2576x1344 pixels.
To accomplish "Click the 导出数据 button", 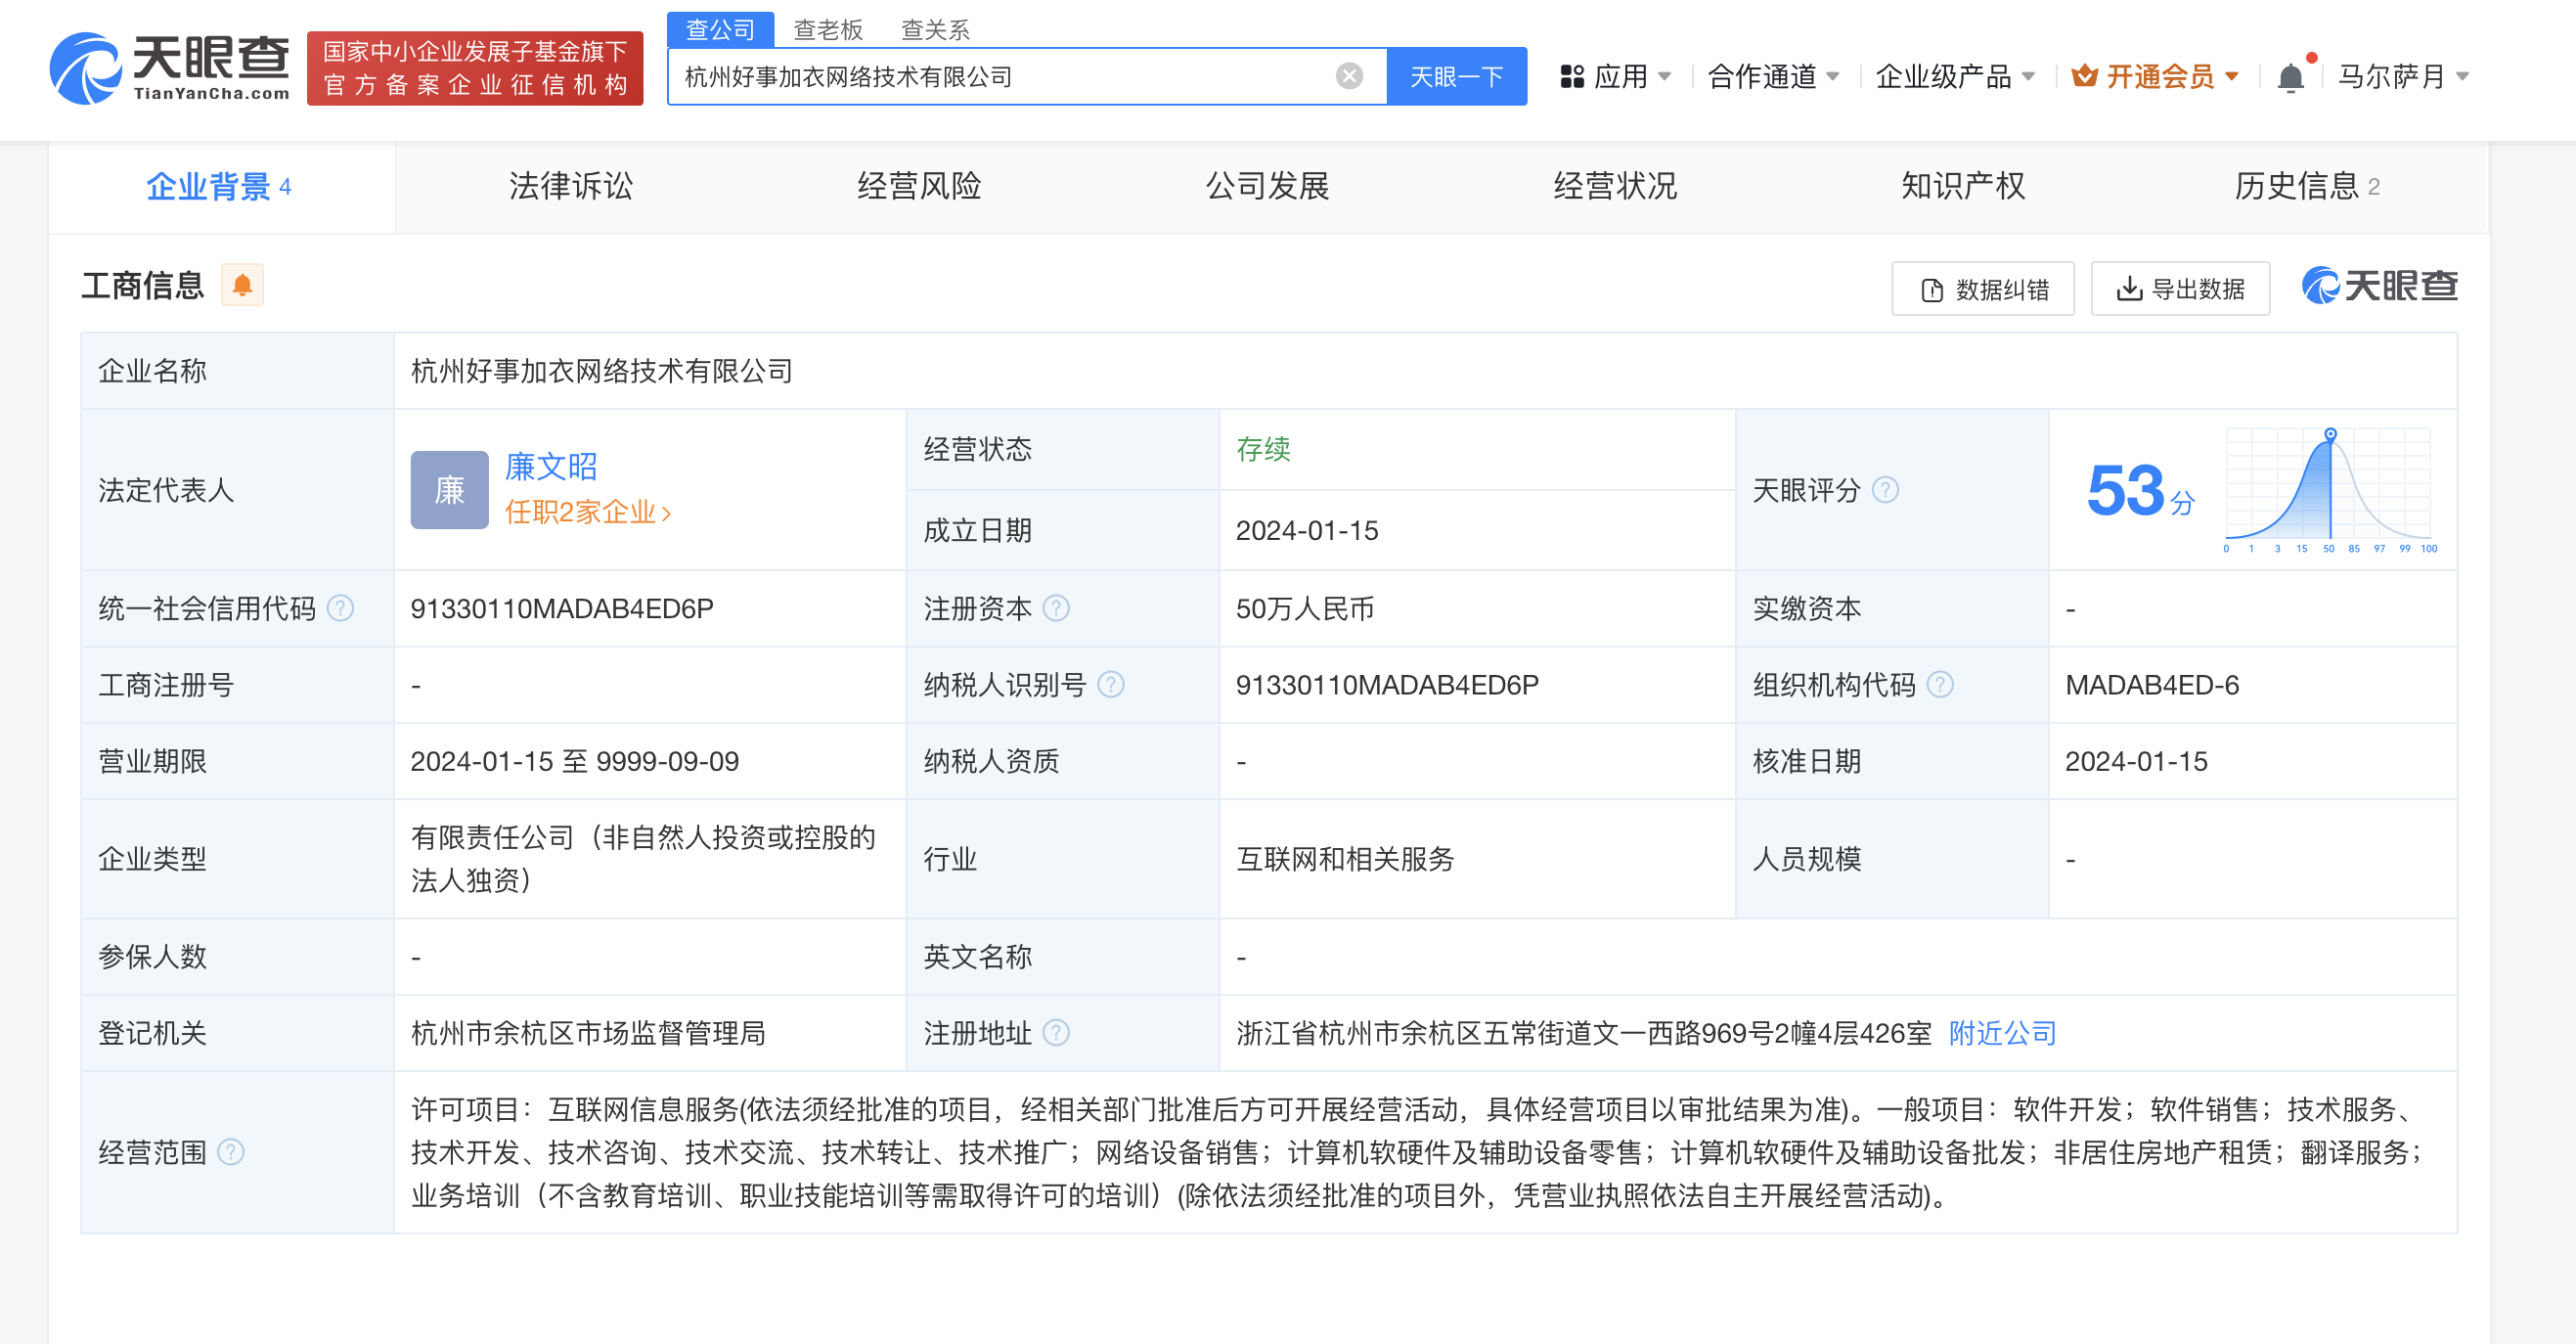I will pyautogui.click(x=2180, y=289).
